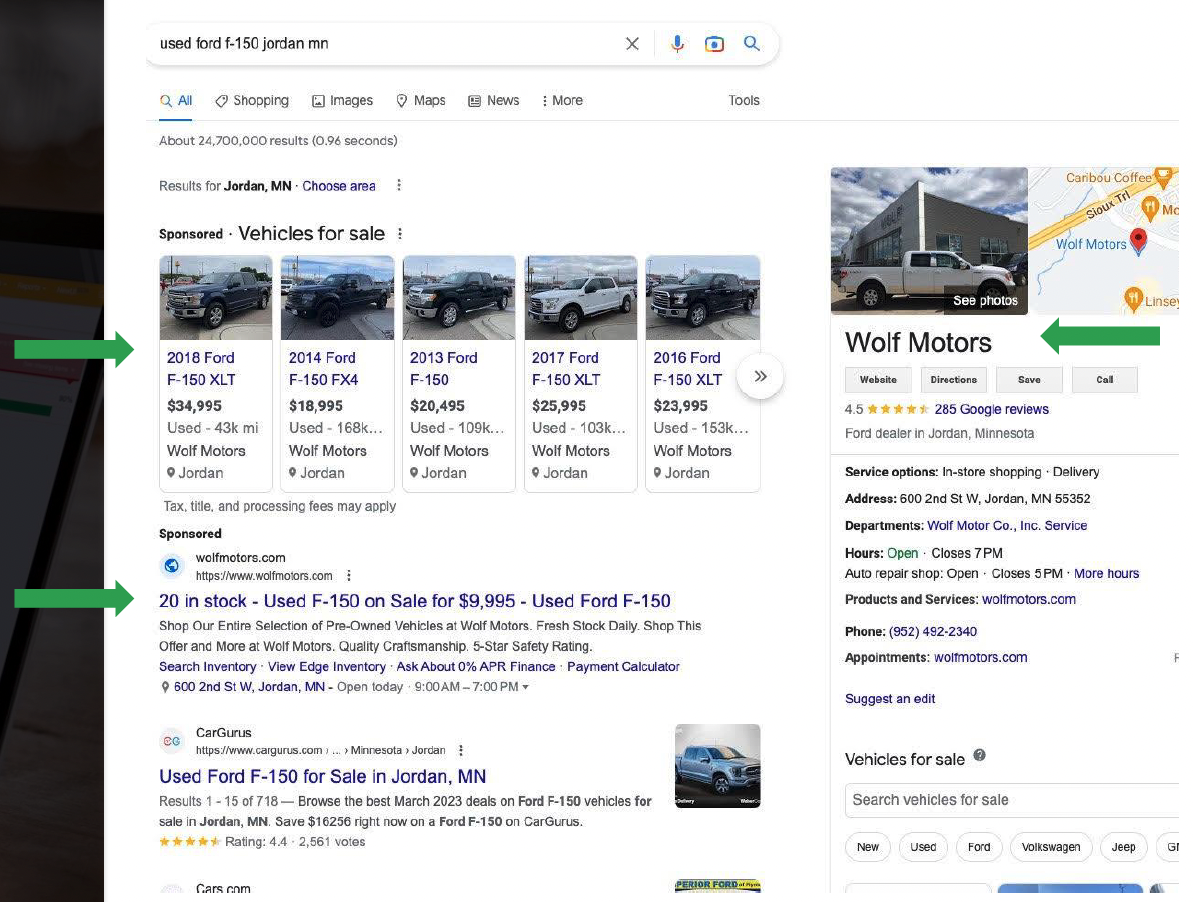Open the More search categories dropdown

click(562, 100)
